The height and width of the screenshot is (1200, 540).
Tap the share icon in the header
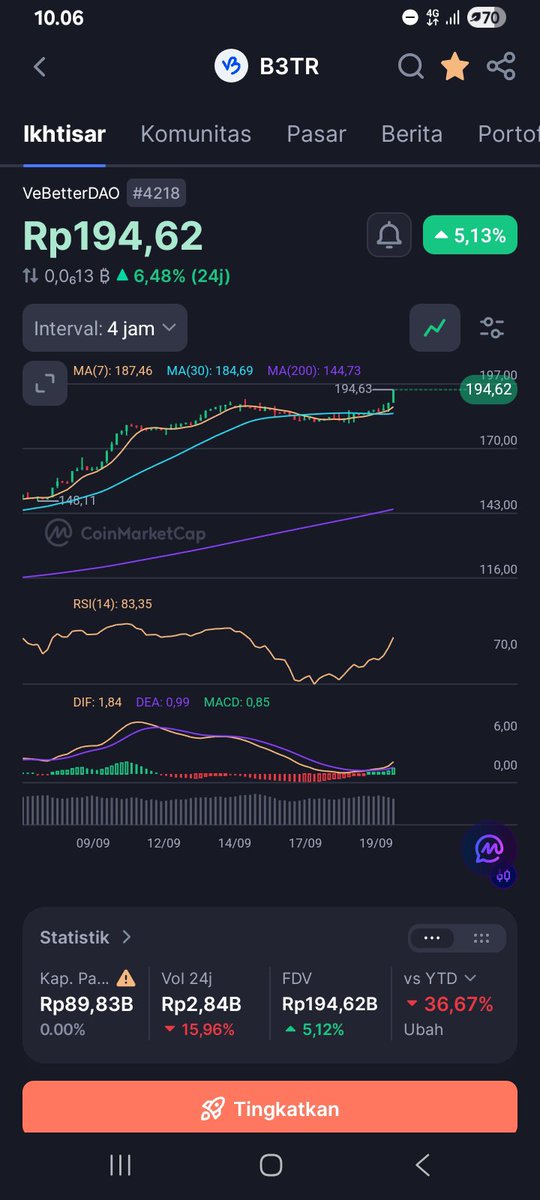pos(501,67)
